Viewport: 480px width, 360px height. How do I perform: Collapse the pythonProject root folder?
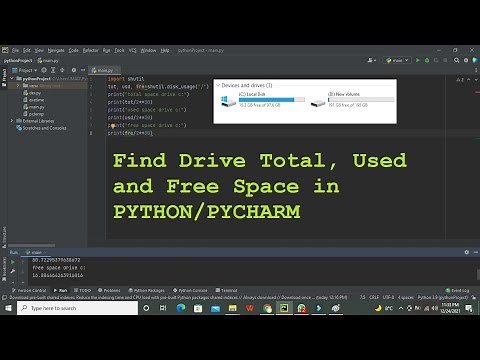(x=12, y=79)
